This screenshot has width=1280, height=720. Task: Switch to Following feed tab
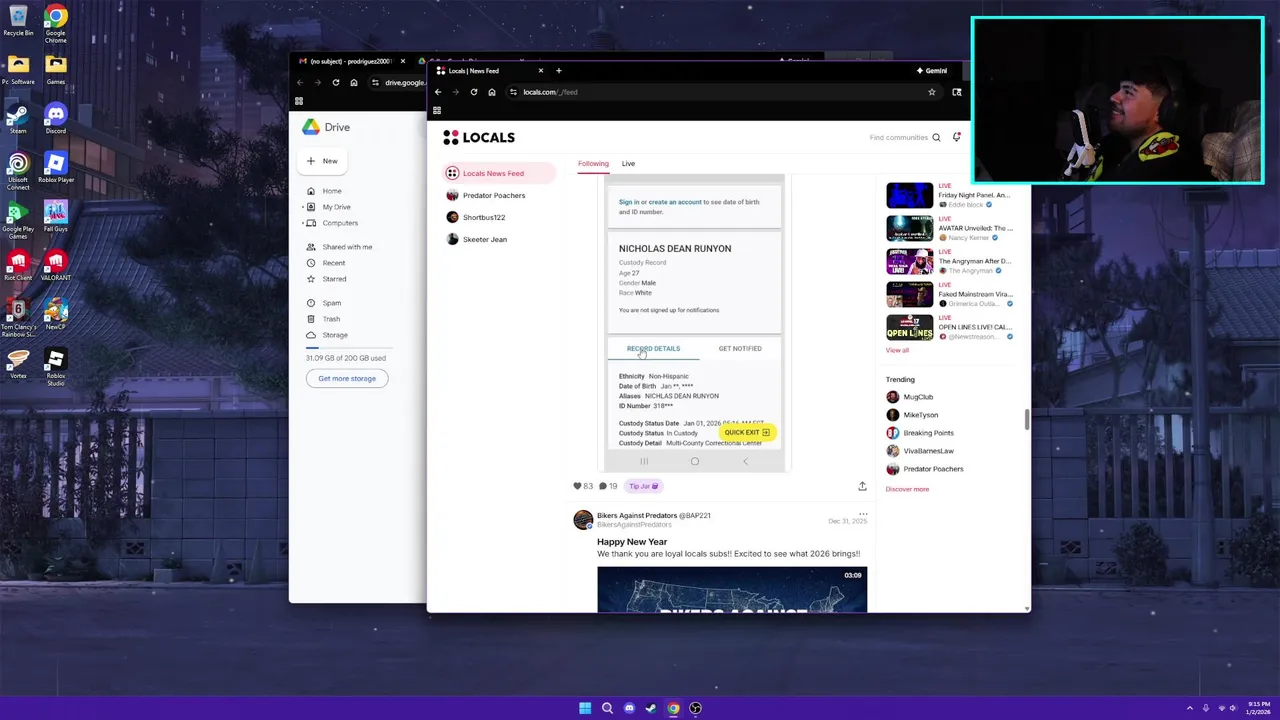pos(593,163)
